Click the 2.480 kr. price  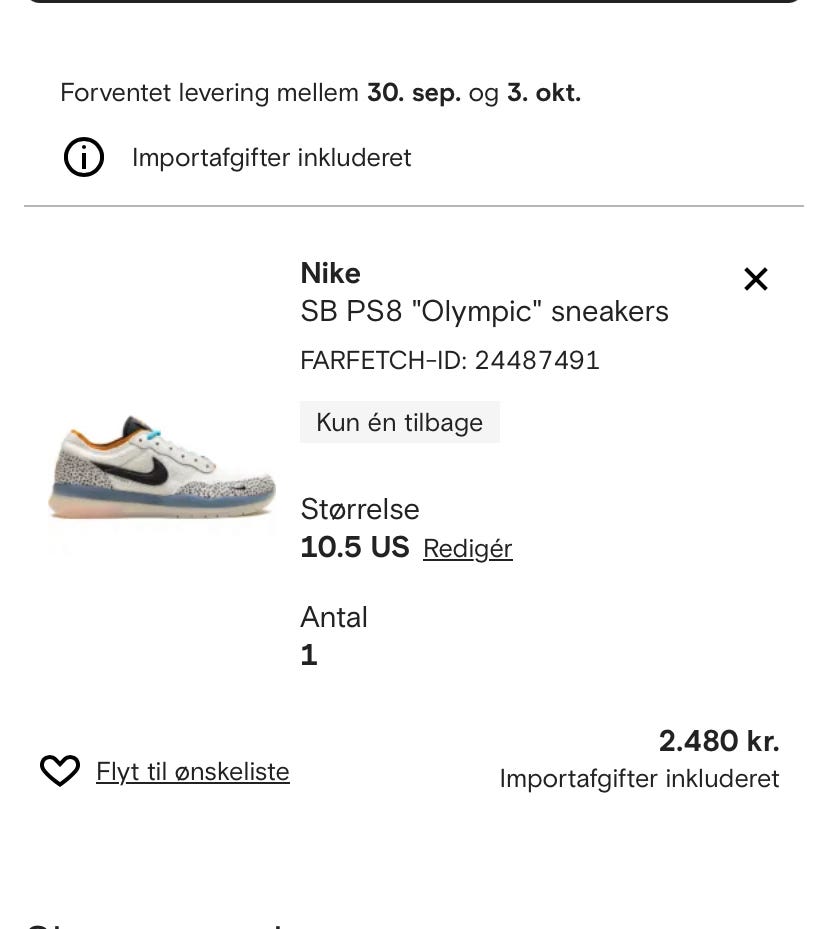point(718,741)
